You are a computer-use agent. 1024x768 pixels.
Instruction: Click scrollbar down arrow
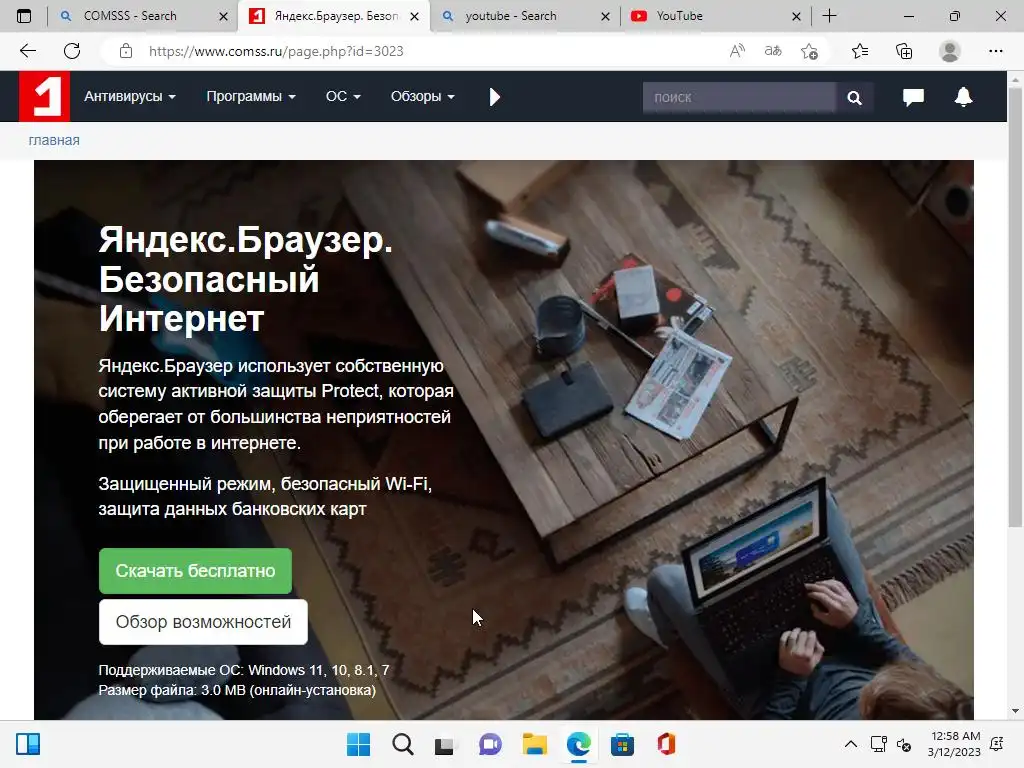[x=1015, y=711]
